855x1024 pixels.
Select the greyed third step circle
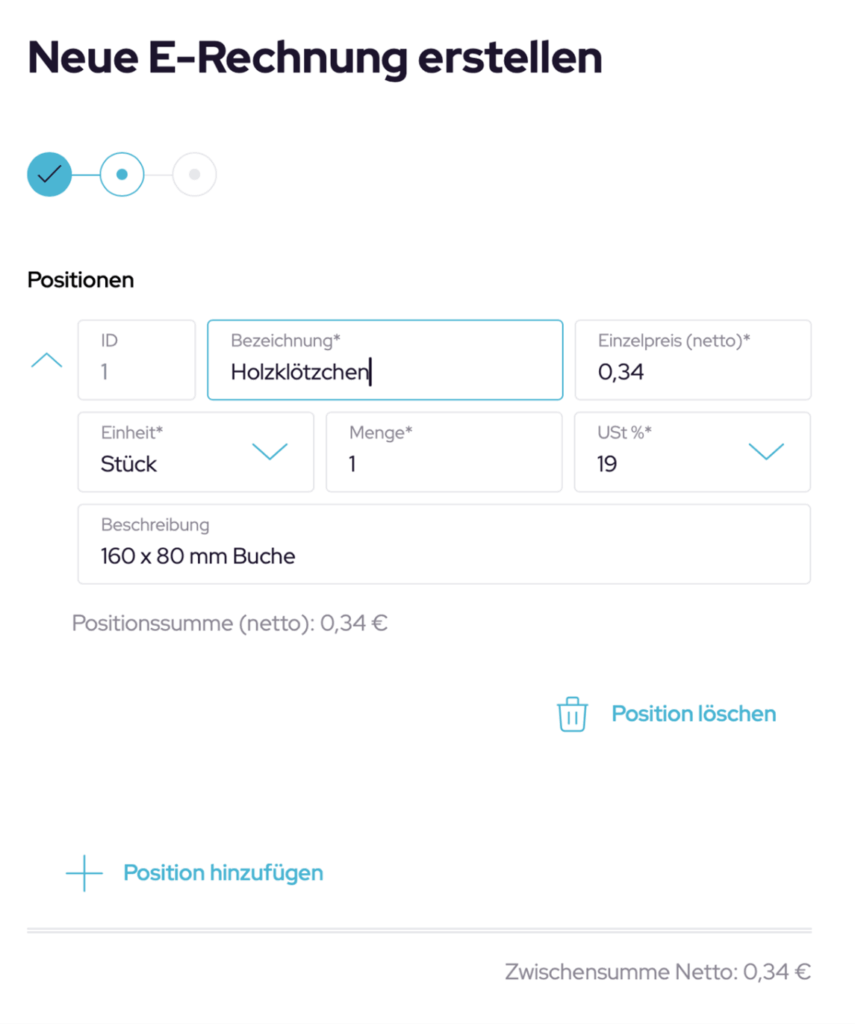tap(194, 174)
